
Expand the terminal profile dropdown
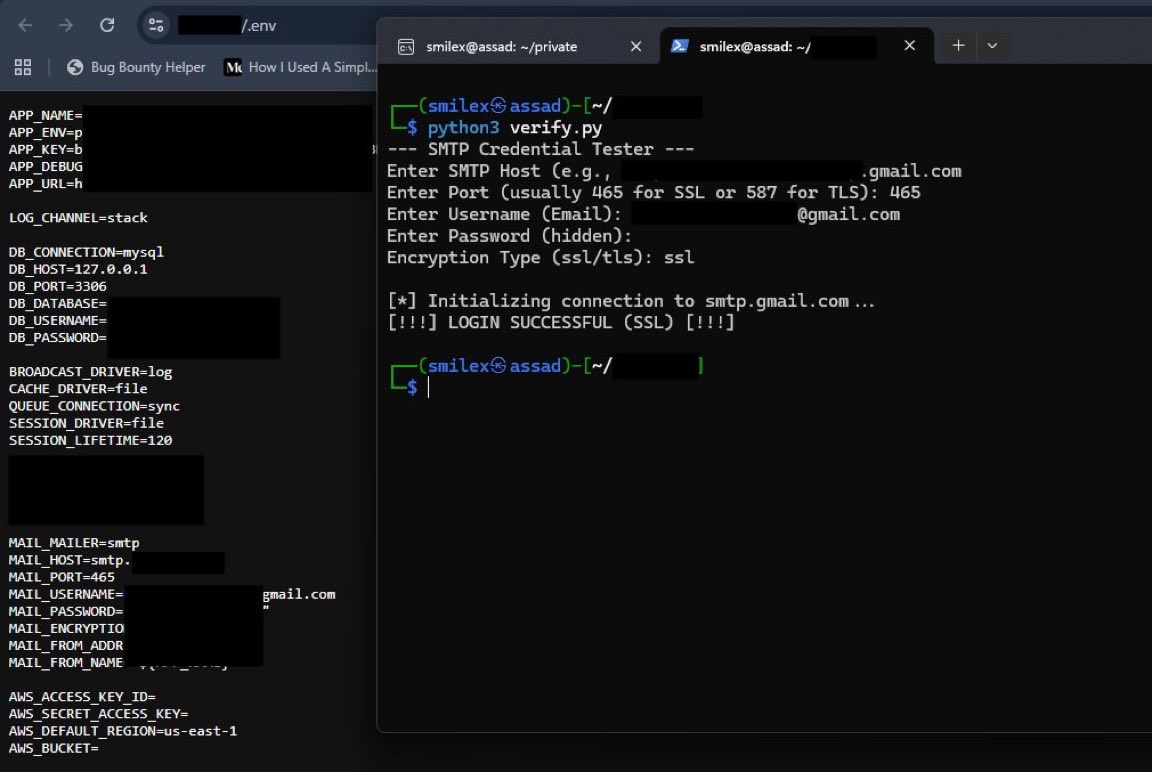(992, 46)
